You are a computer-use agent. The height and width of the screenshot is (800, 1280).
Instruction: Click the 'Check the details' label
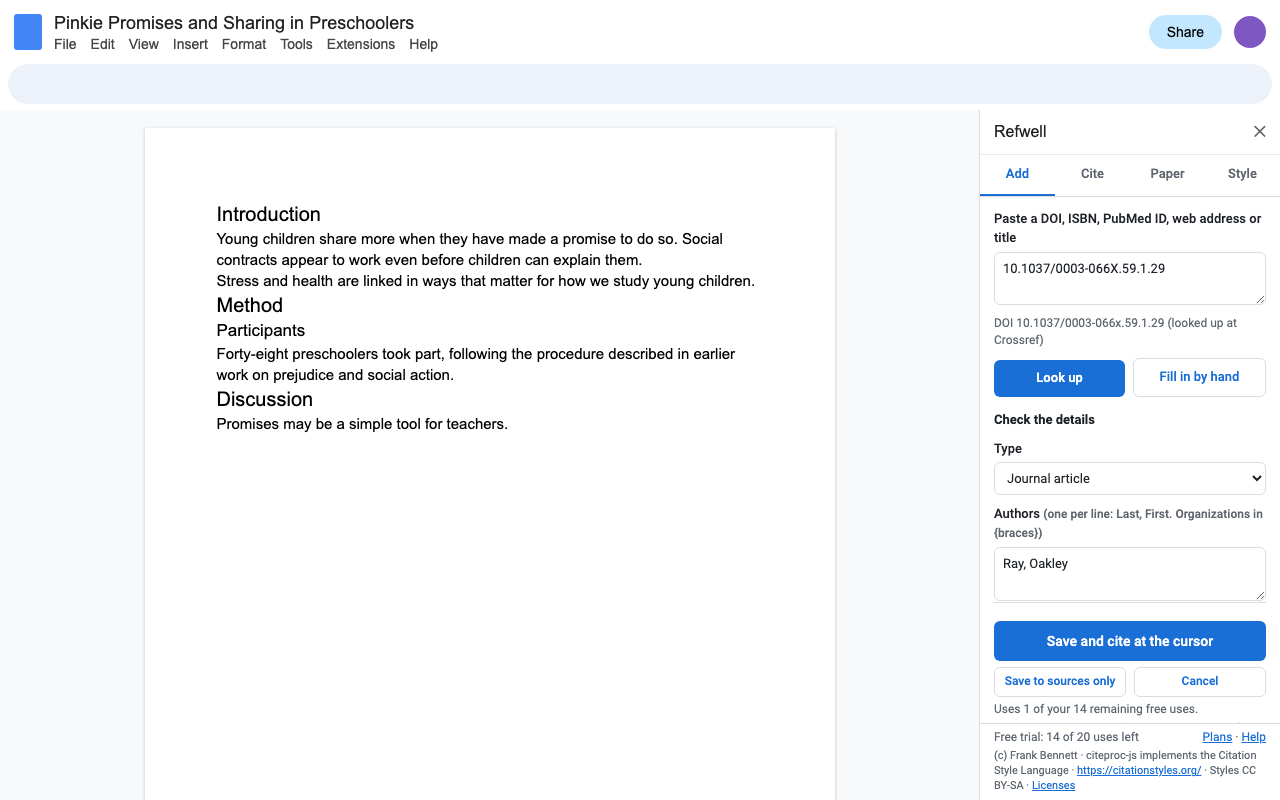(1044, 419)
